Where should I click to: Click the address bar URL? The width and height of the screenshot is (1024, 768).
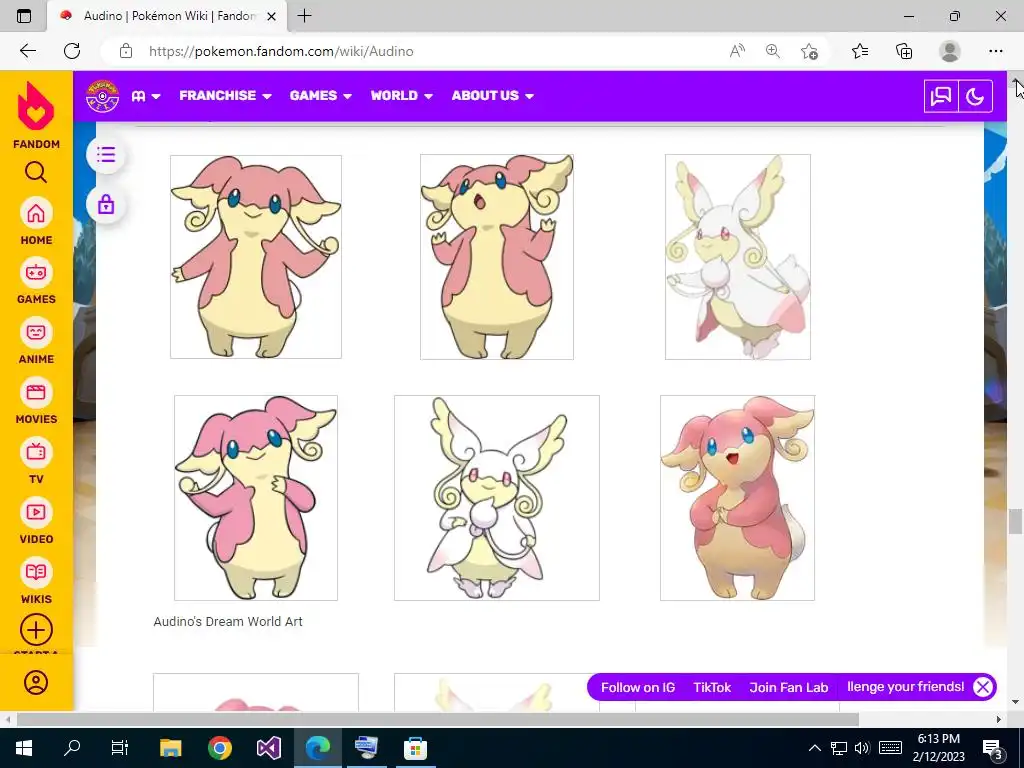click(281, 51)
